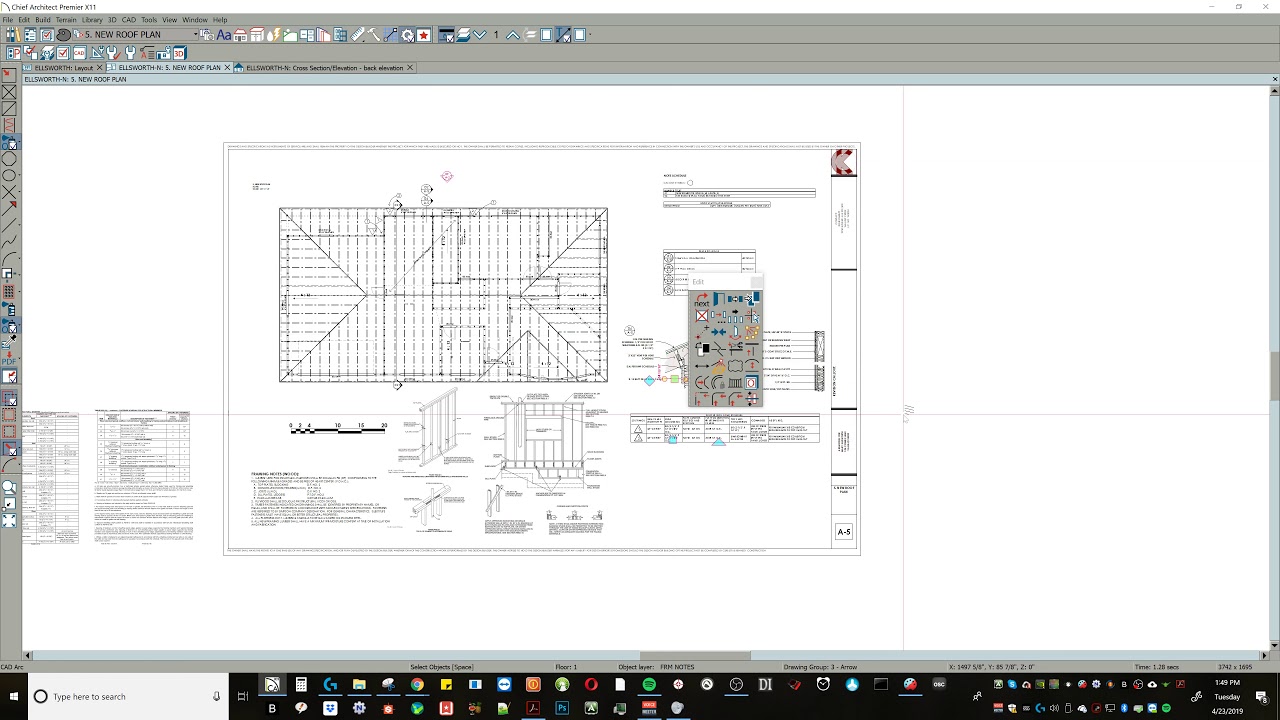Go down one floor using chevron arrow

pyautogui.click(x=479, y=35)
